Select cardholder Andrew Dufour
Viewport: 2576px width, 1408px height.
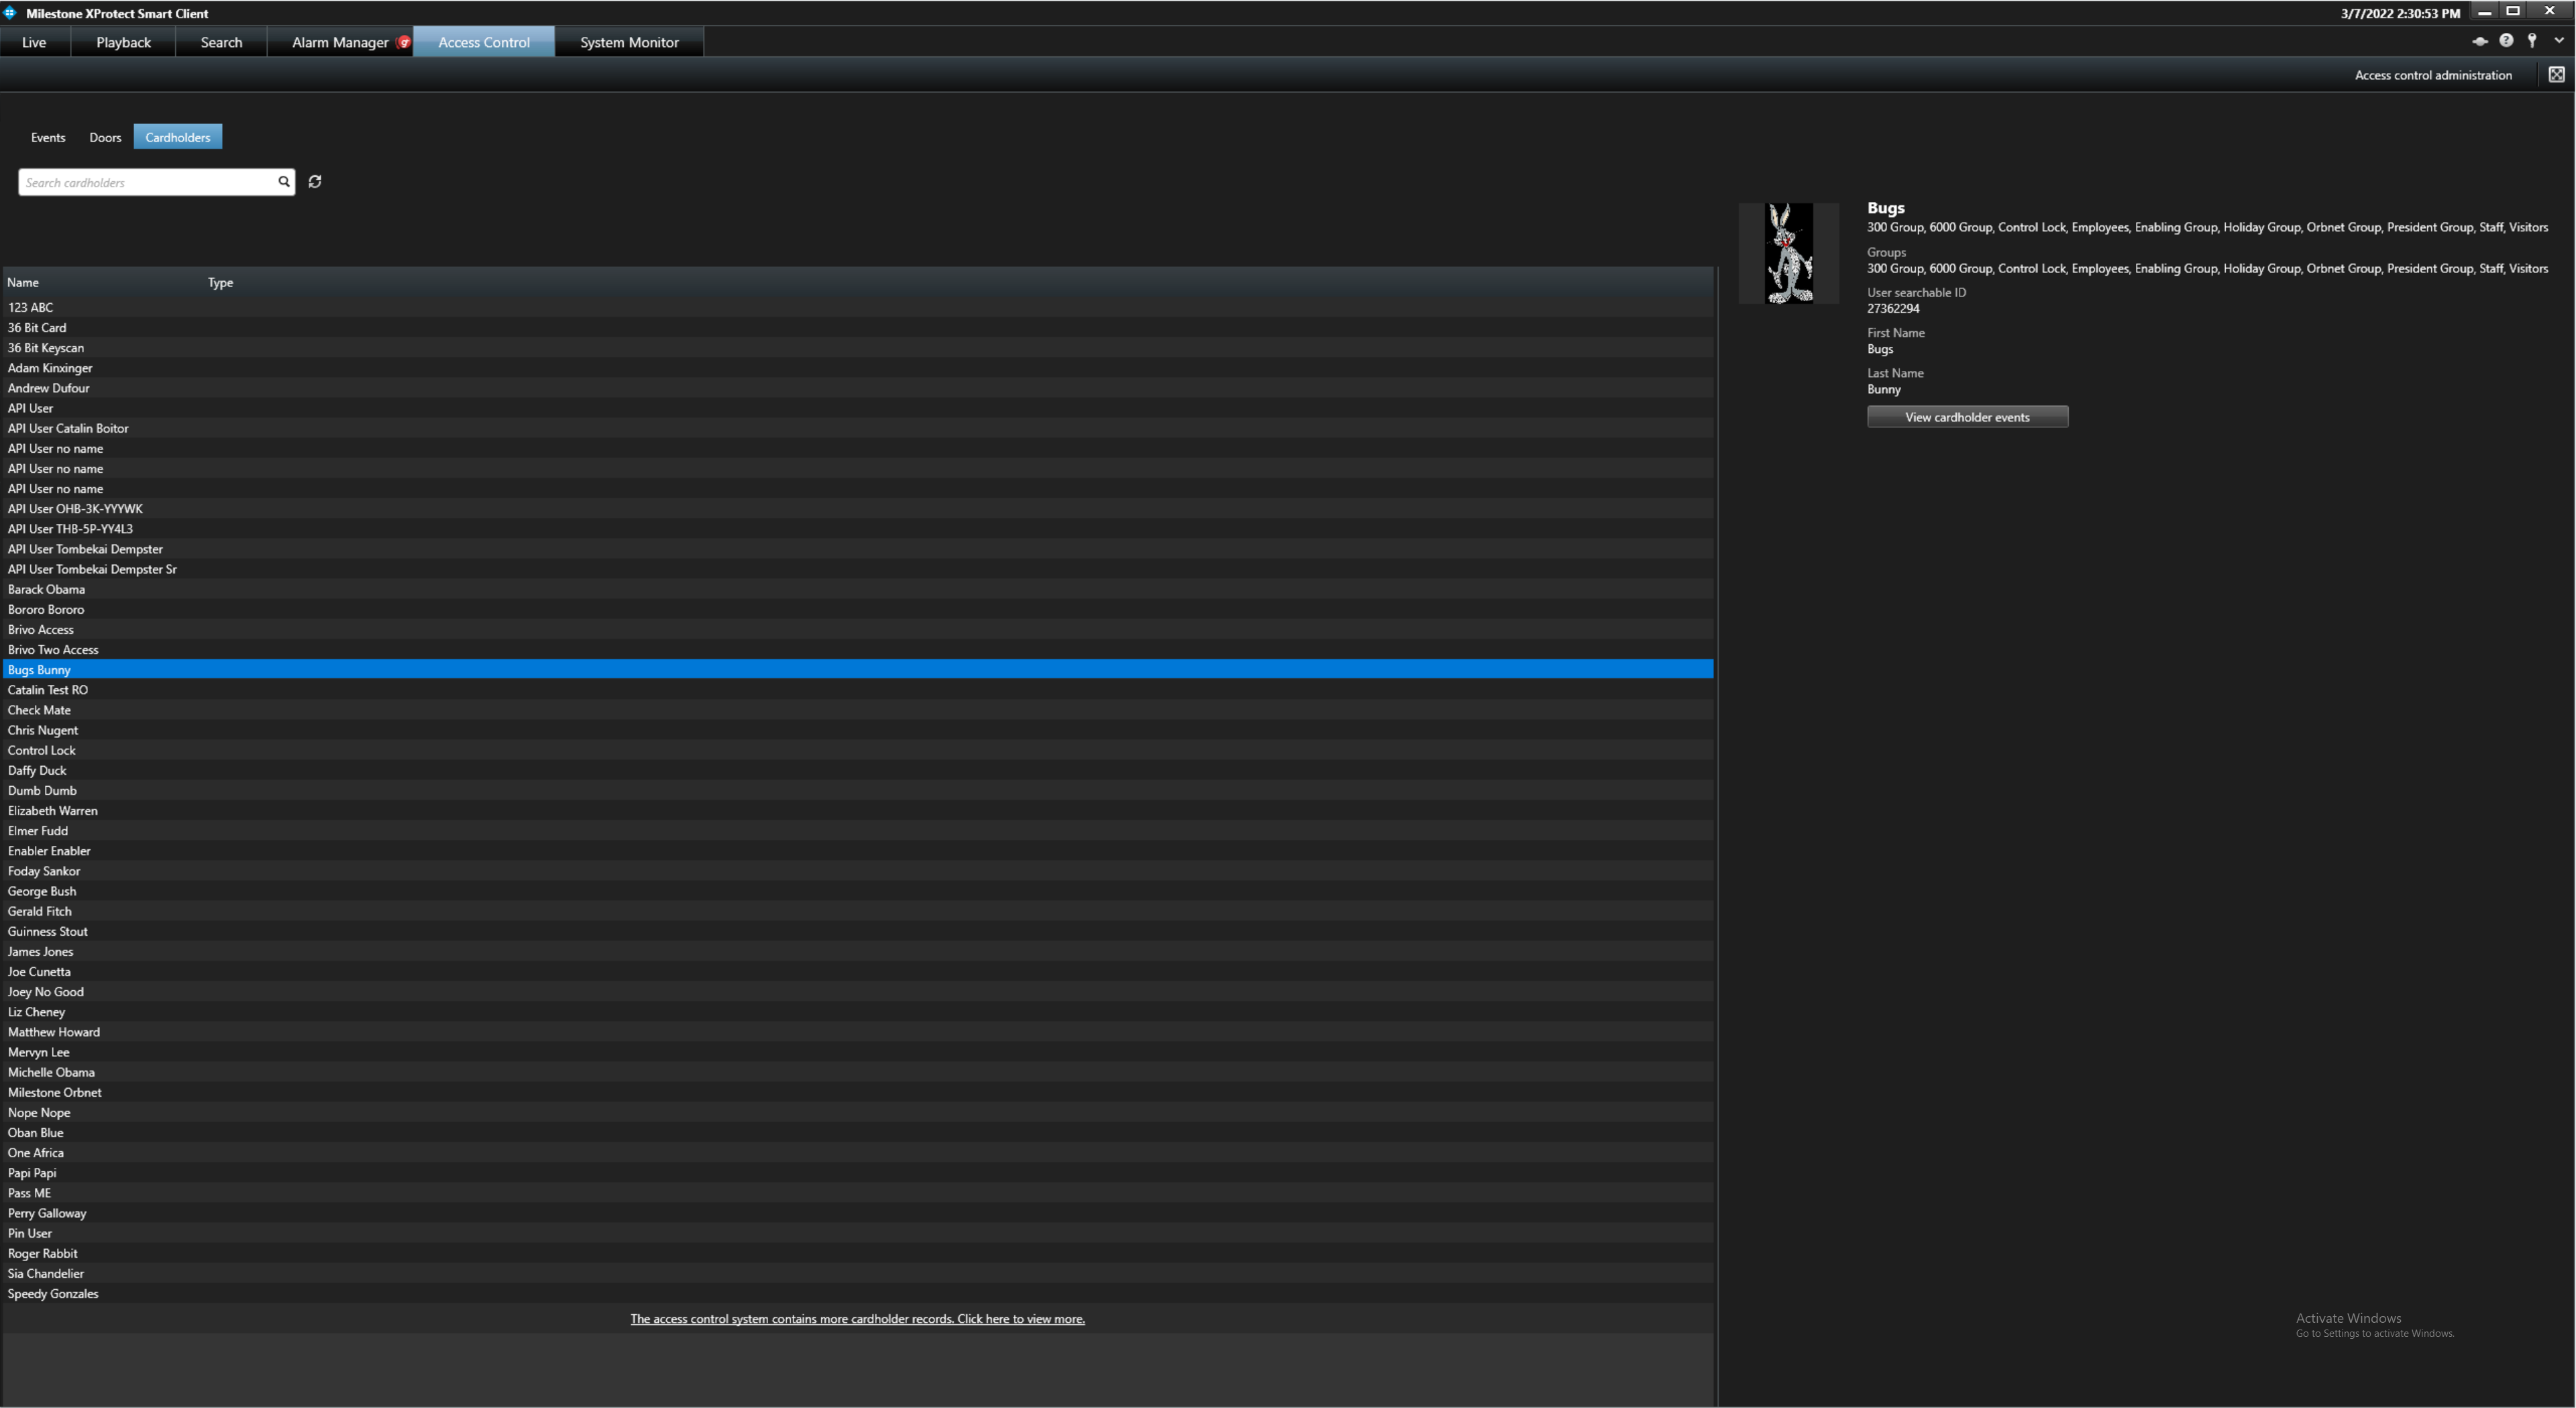[858, 388]
